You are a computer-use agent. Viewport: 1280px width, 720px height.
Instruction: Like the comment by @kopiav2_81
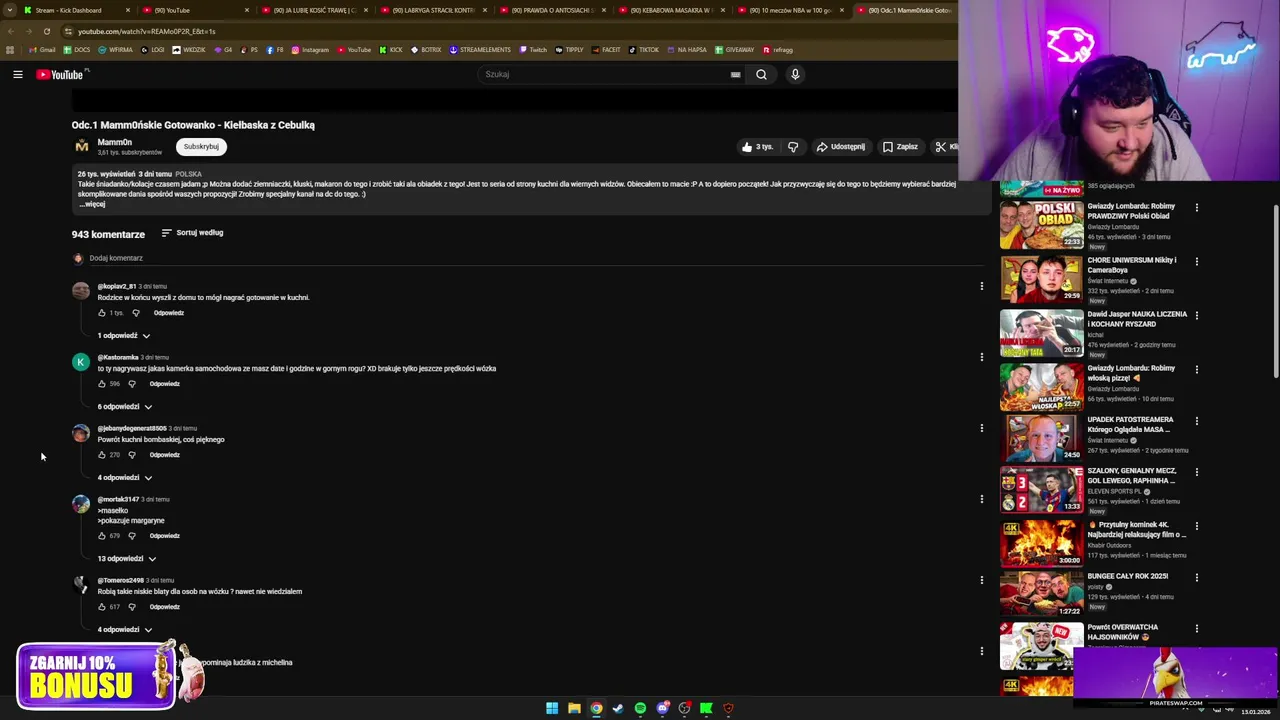(x=102, y=313)
